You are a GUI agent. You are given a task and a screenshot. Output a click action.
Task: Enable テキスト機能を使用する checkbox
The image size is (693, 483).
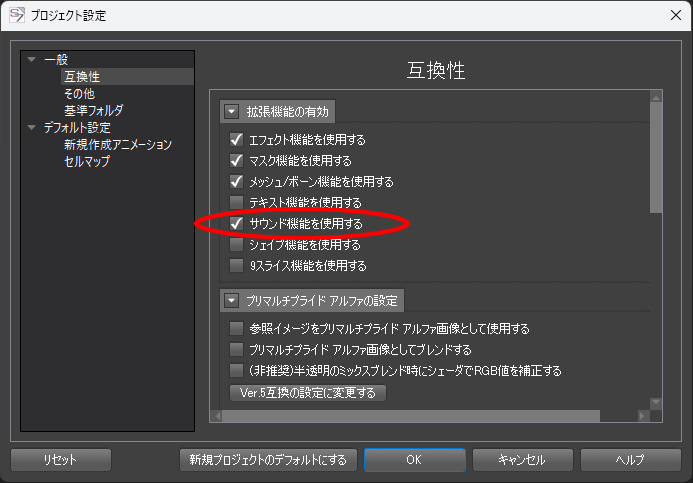pos(236,202)
